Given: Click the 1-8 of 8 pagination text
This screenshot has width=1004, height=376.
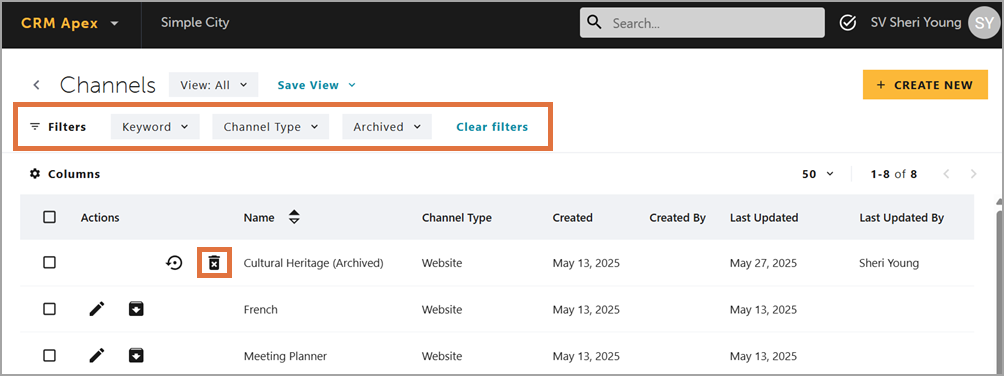Looking at the screenshot, I should pos(894,174).
